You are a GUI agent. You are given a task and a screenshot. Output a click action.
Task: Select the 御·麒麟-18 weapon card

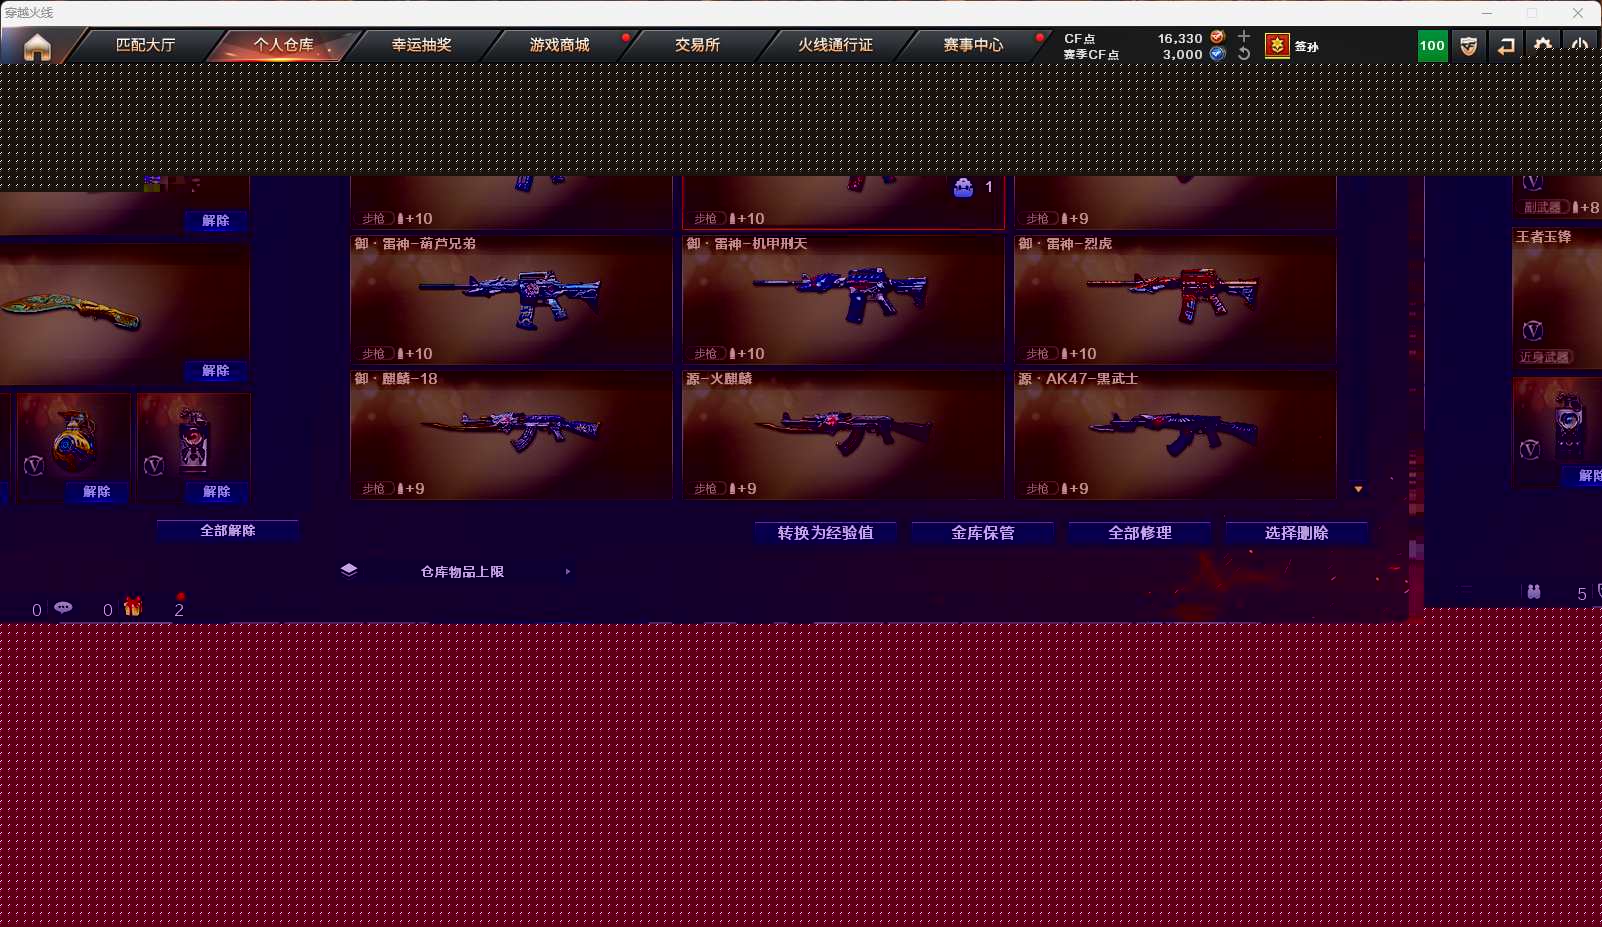tap(511, 434)
